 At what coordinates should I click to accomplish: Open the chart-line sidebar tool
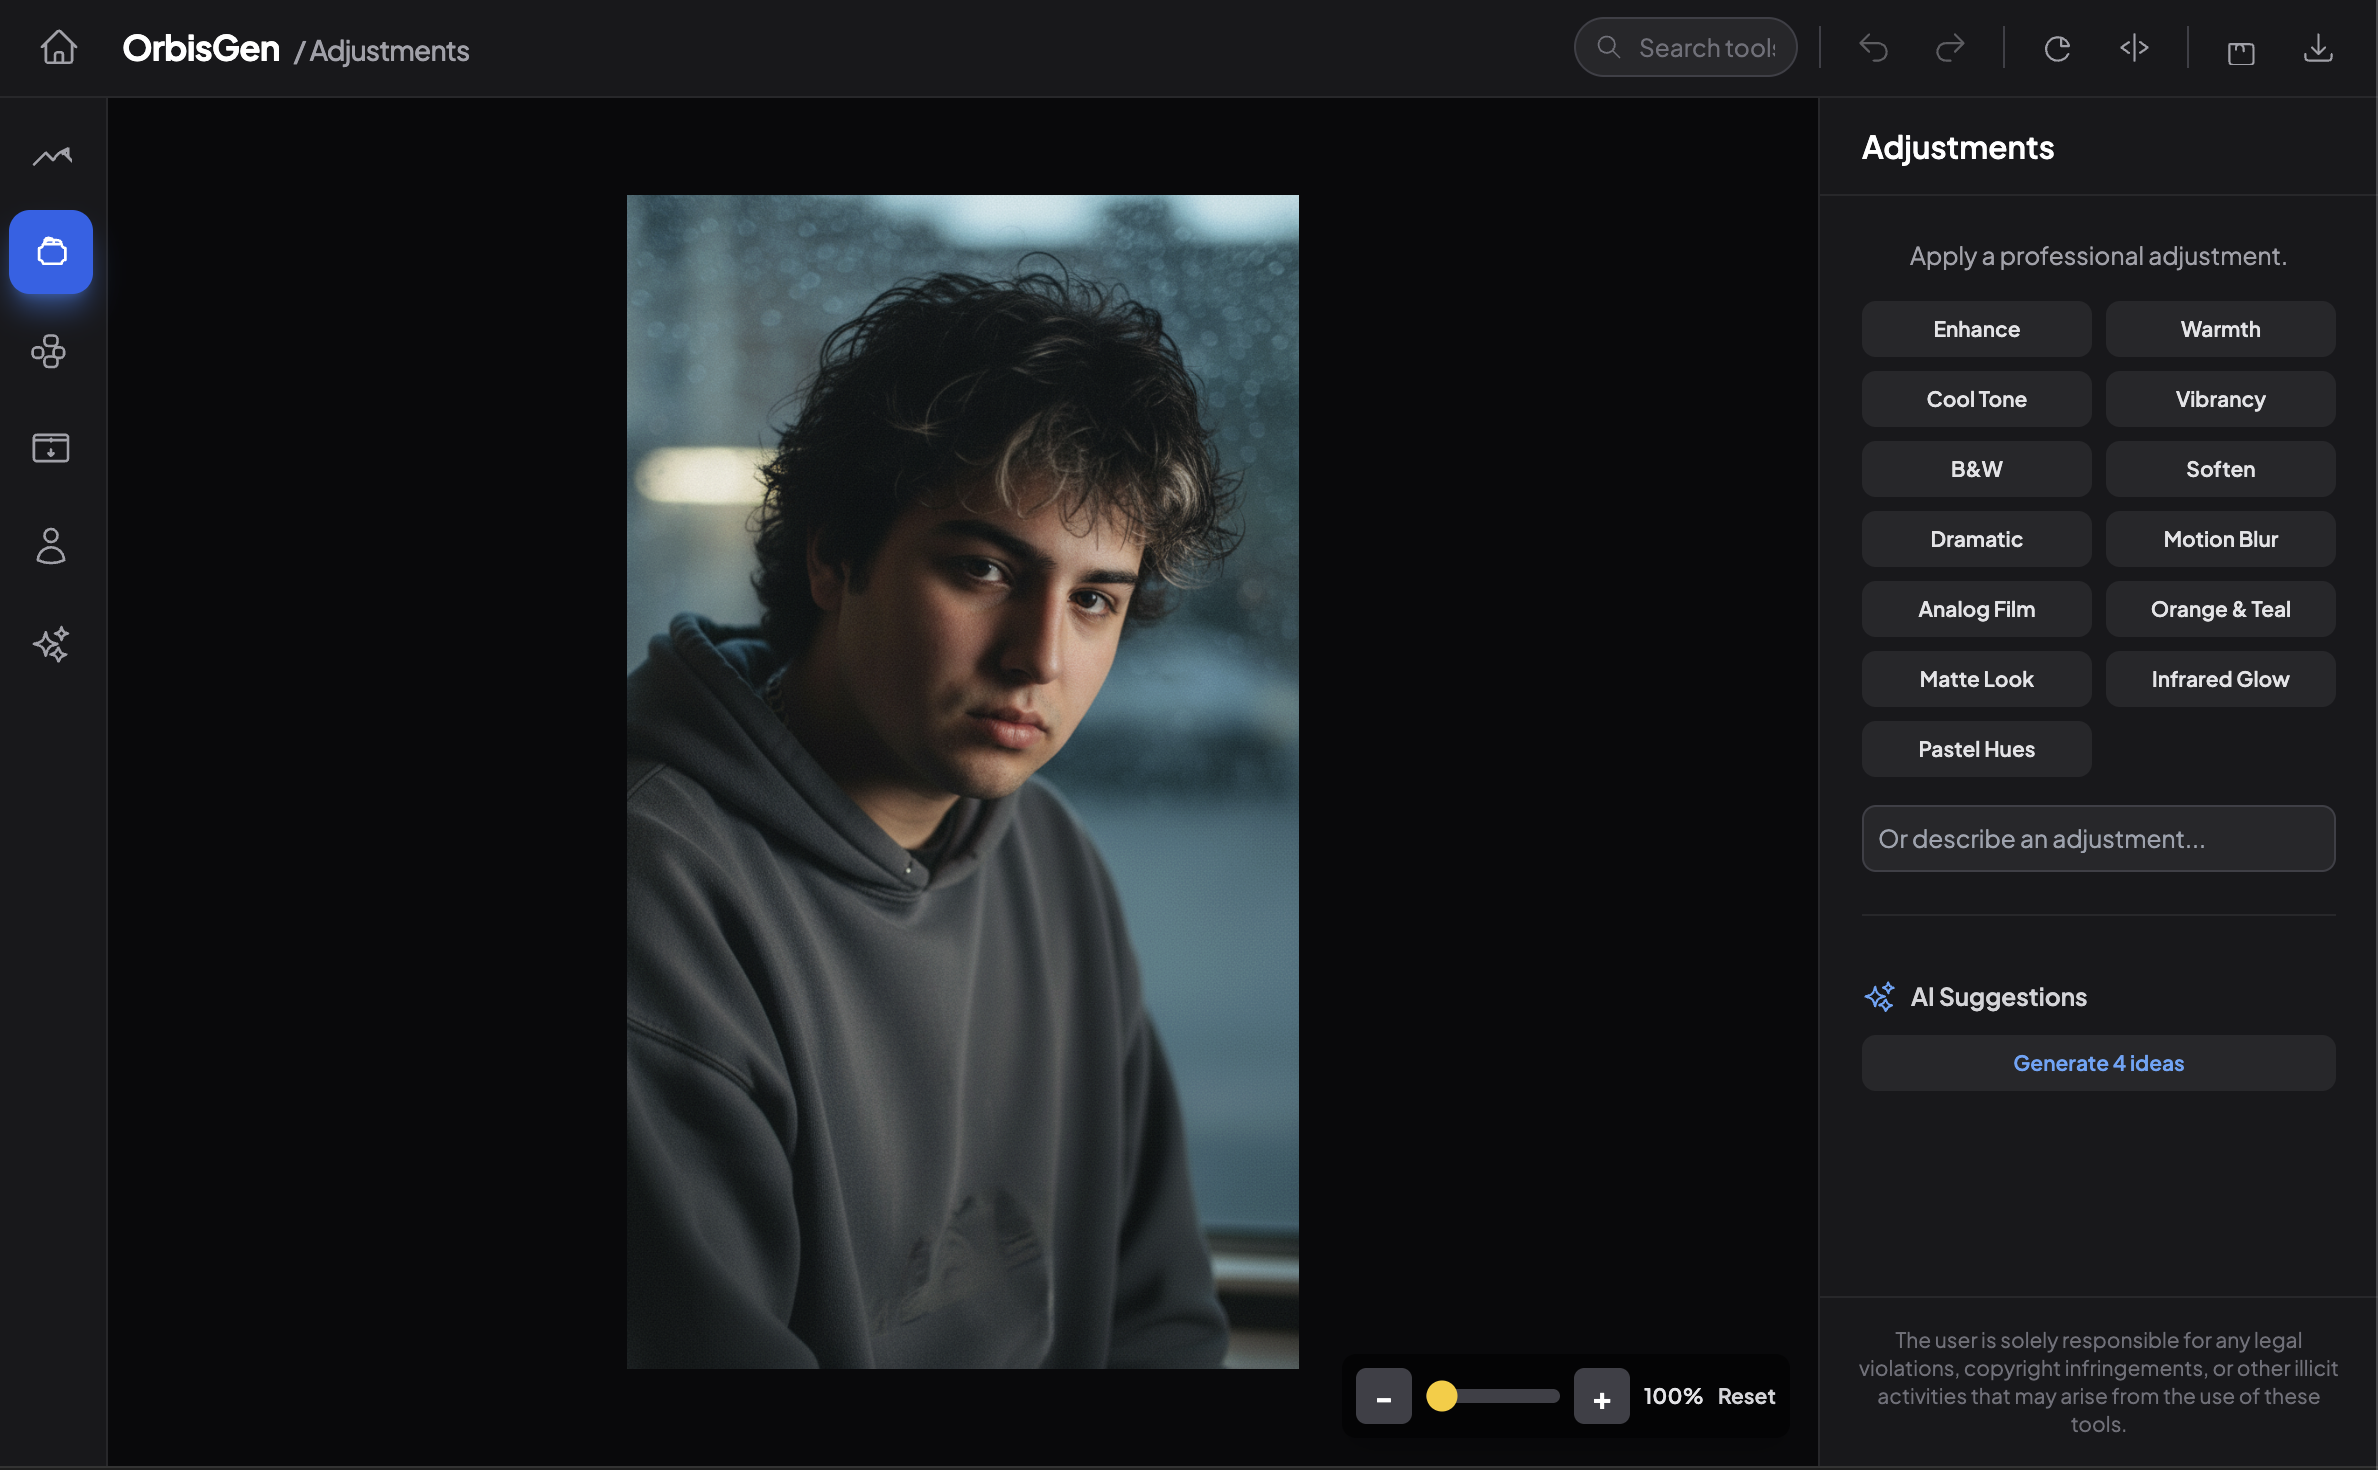coord(52,155)
